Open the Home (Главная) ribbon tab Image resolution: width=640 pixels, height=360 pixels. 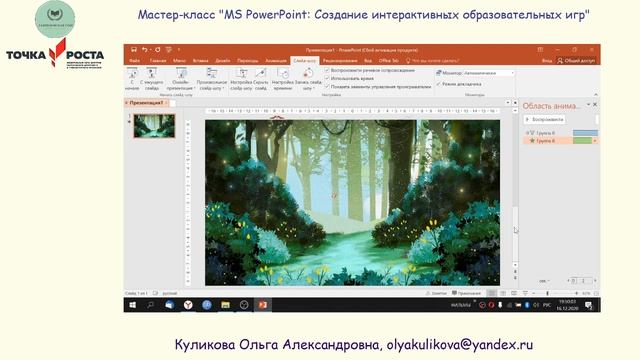point(158,60)
